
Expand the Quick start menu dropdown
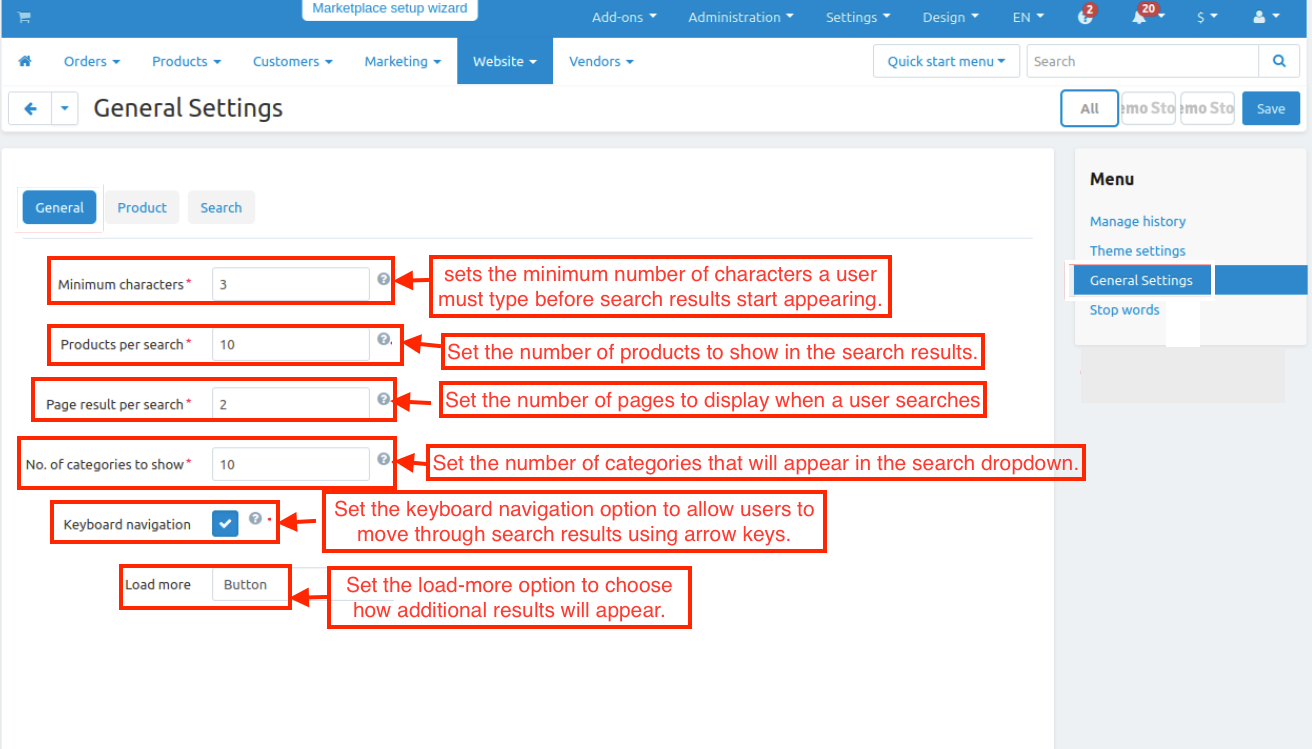pos(946,61)
